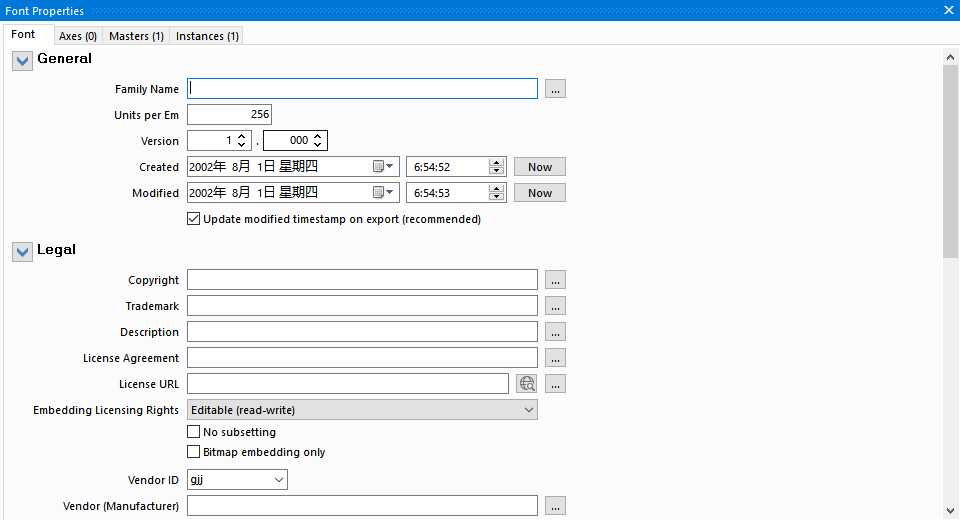Switch to the Masters (1) tab
The image size is (960, 520).
click(x=136, y=36)
